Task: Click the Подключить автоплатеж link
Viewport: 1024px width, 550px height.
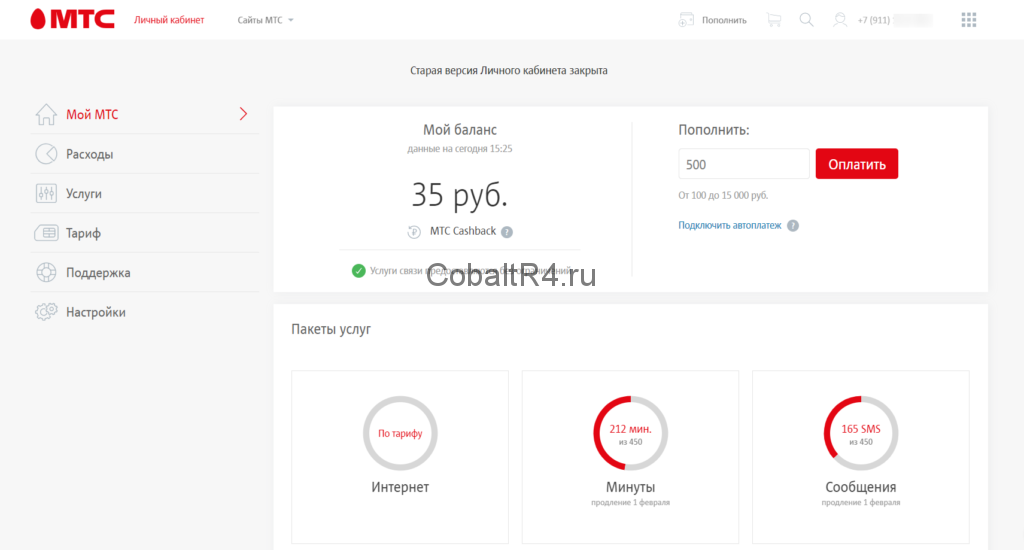Action: pos(730,226)
